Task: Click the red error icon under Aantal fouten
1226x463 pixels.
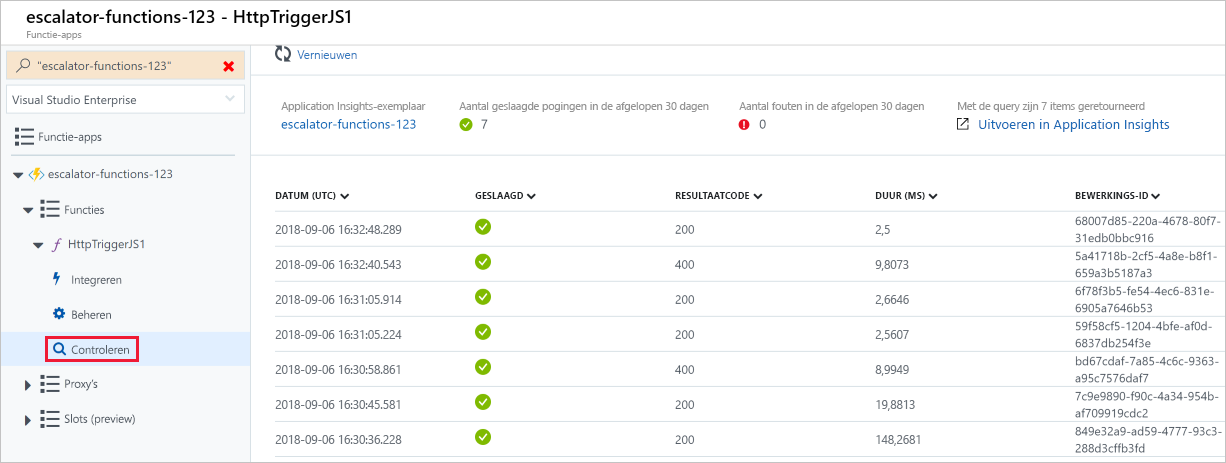Action: point(744,125)
